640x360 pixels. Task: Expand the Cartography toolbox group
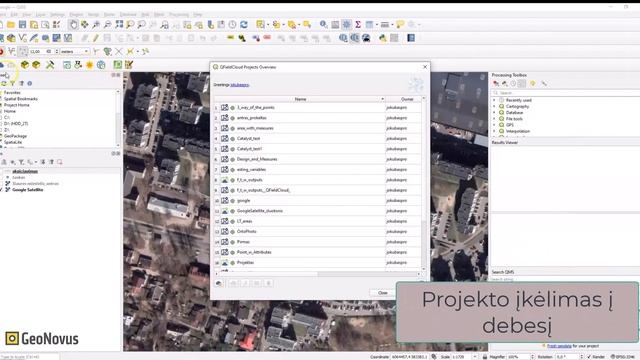[x=495, y=106]
